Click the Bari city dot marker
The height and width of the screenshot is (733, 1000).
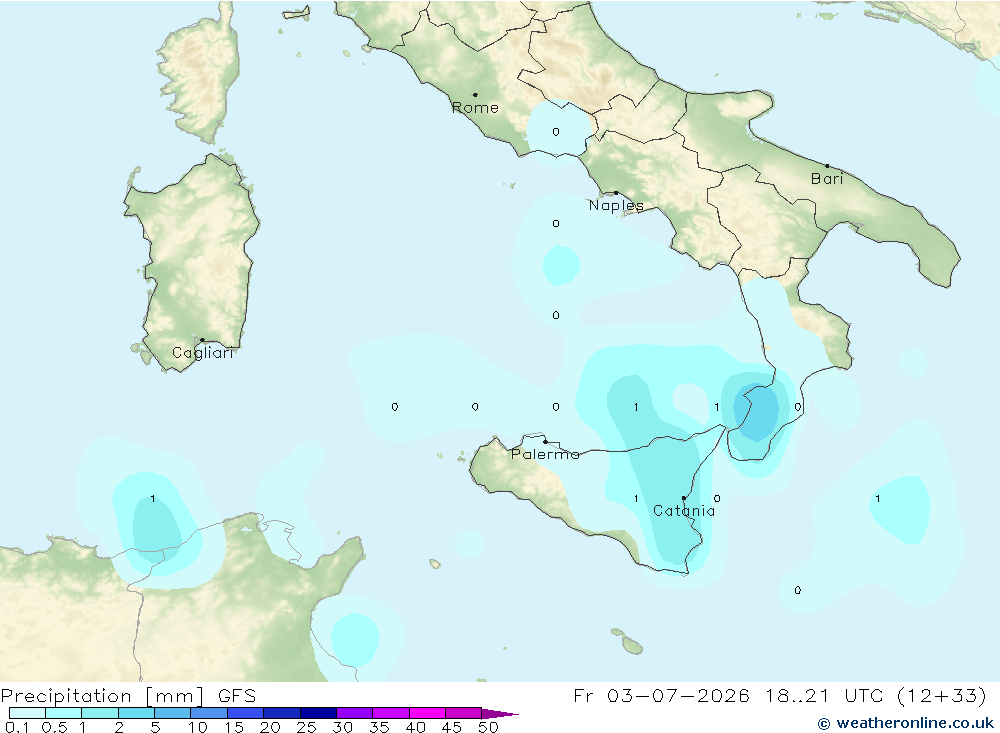[x=827, y=166]
